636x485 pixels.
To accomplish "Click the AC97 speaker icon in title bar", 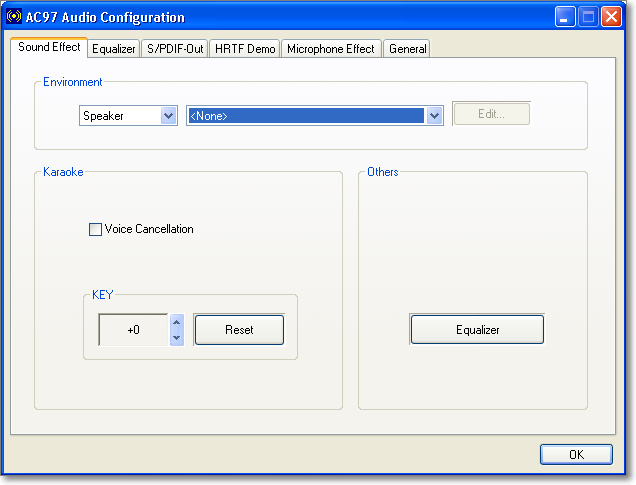I will click(14, 16).
